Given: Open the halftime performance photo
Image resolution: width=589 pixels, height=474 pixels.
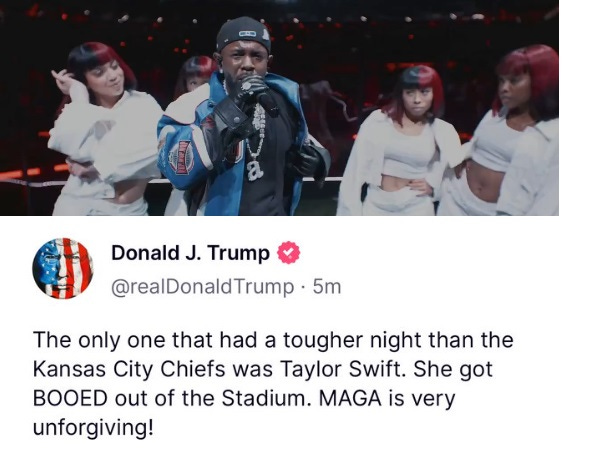Looking at the screenshot, I should 279,108.
